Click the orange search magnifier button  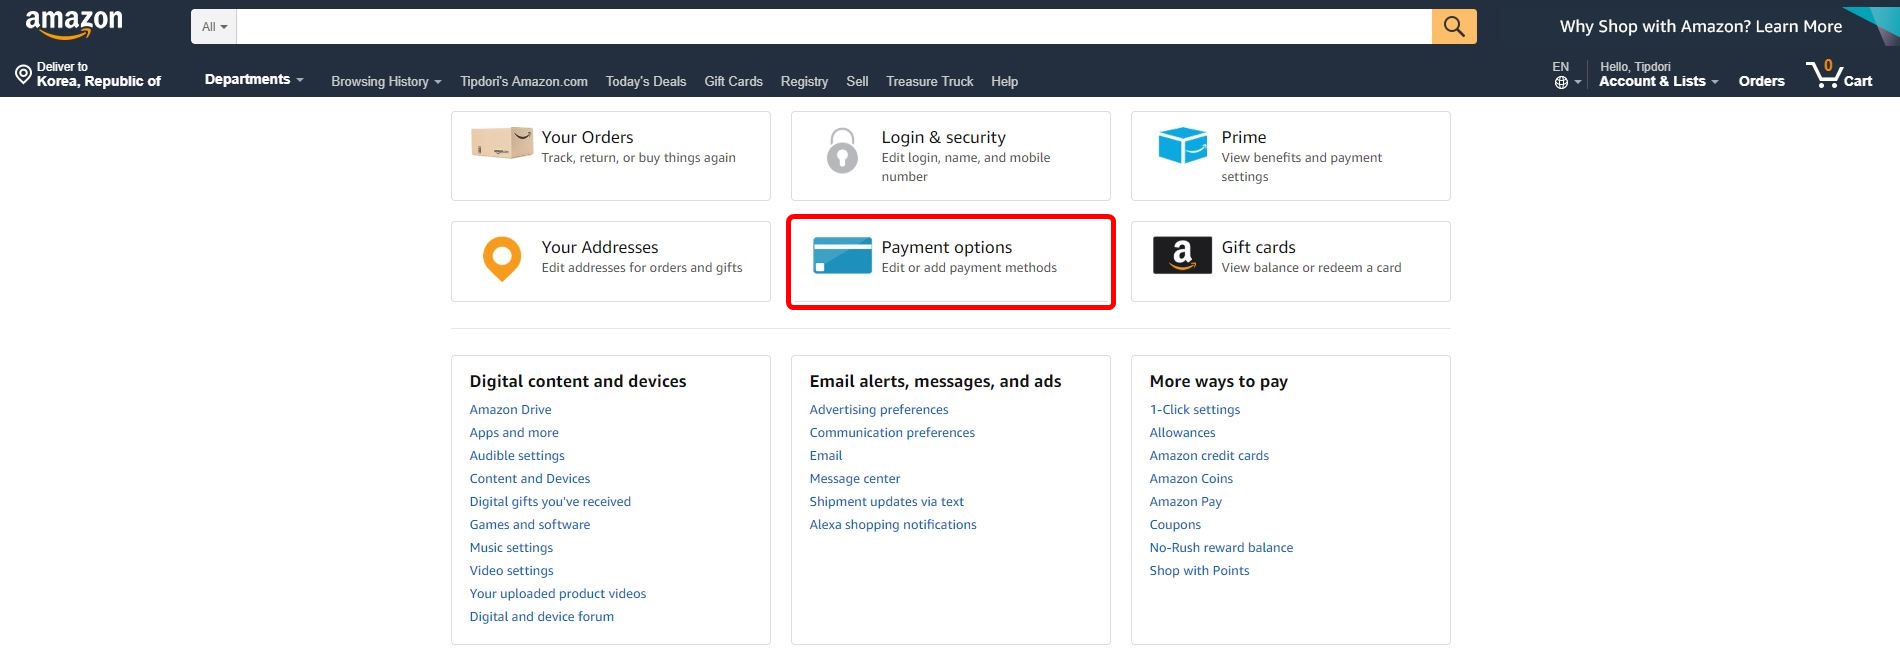(1454, 27)
